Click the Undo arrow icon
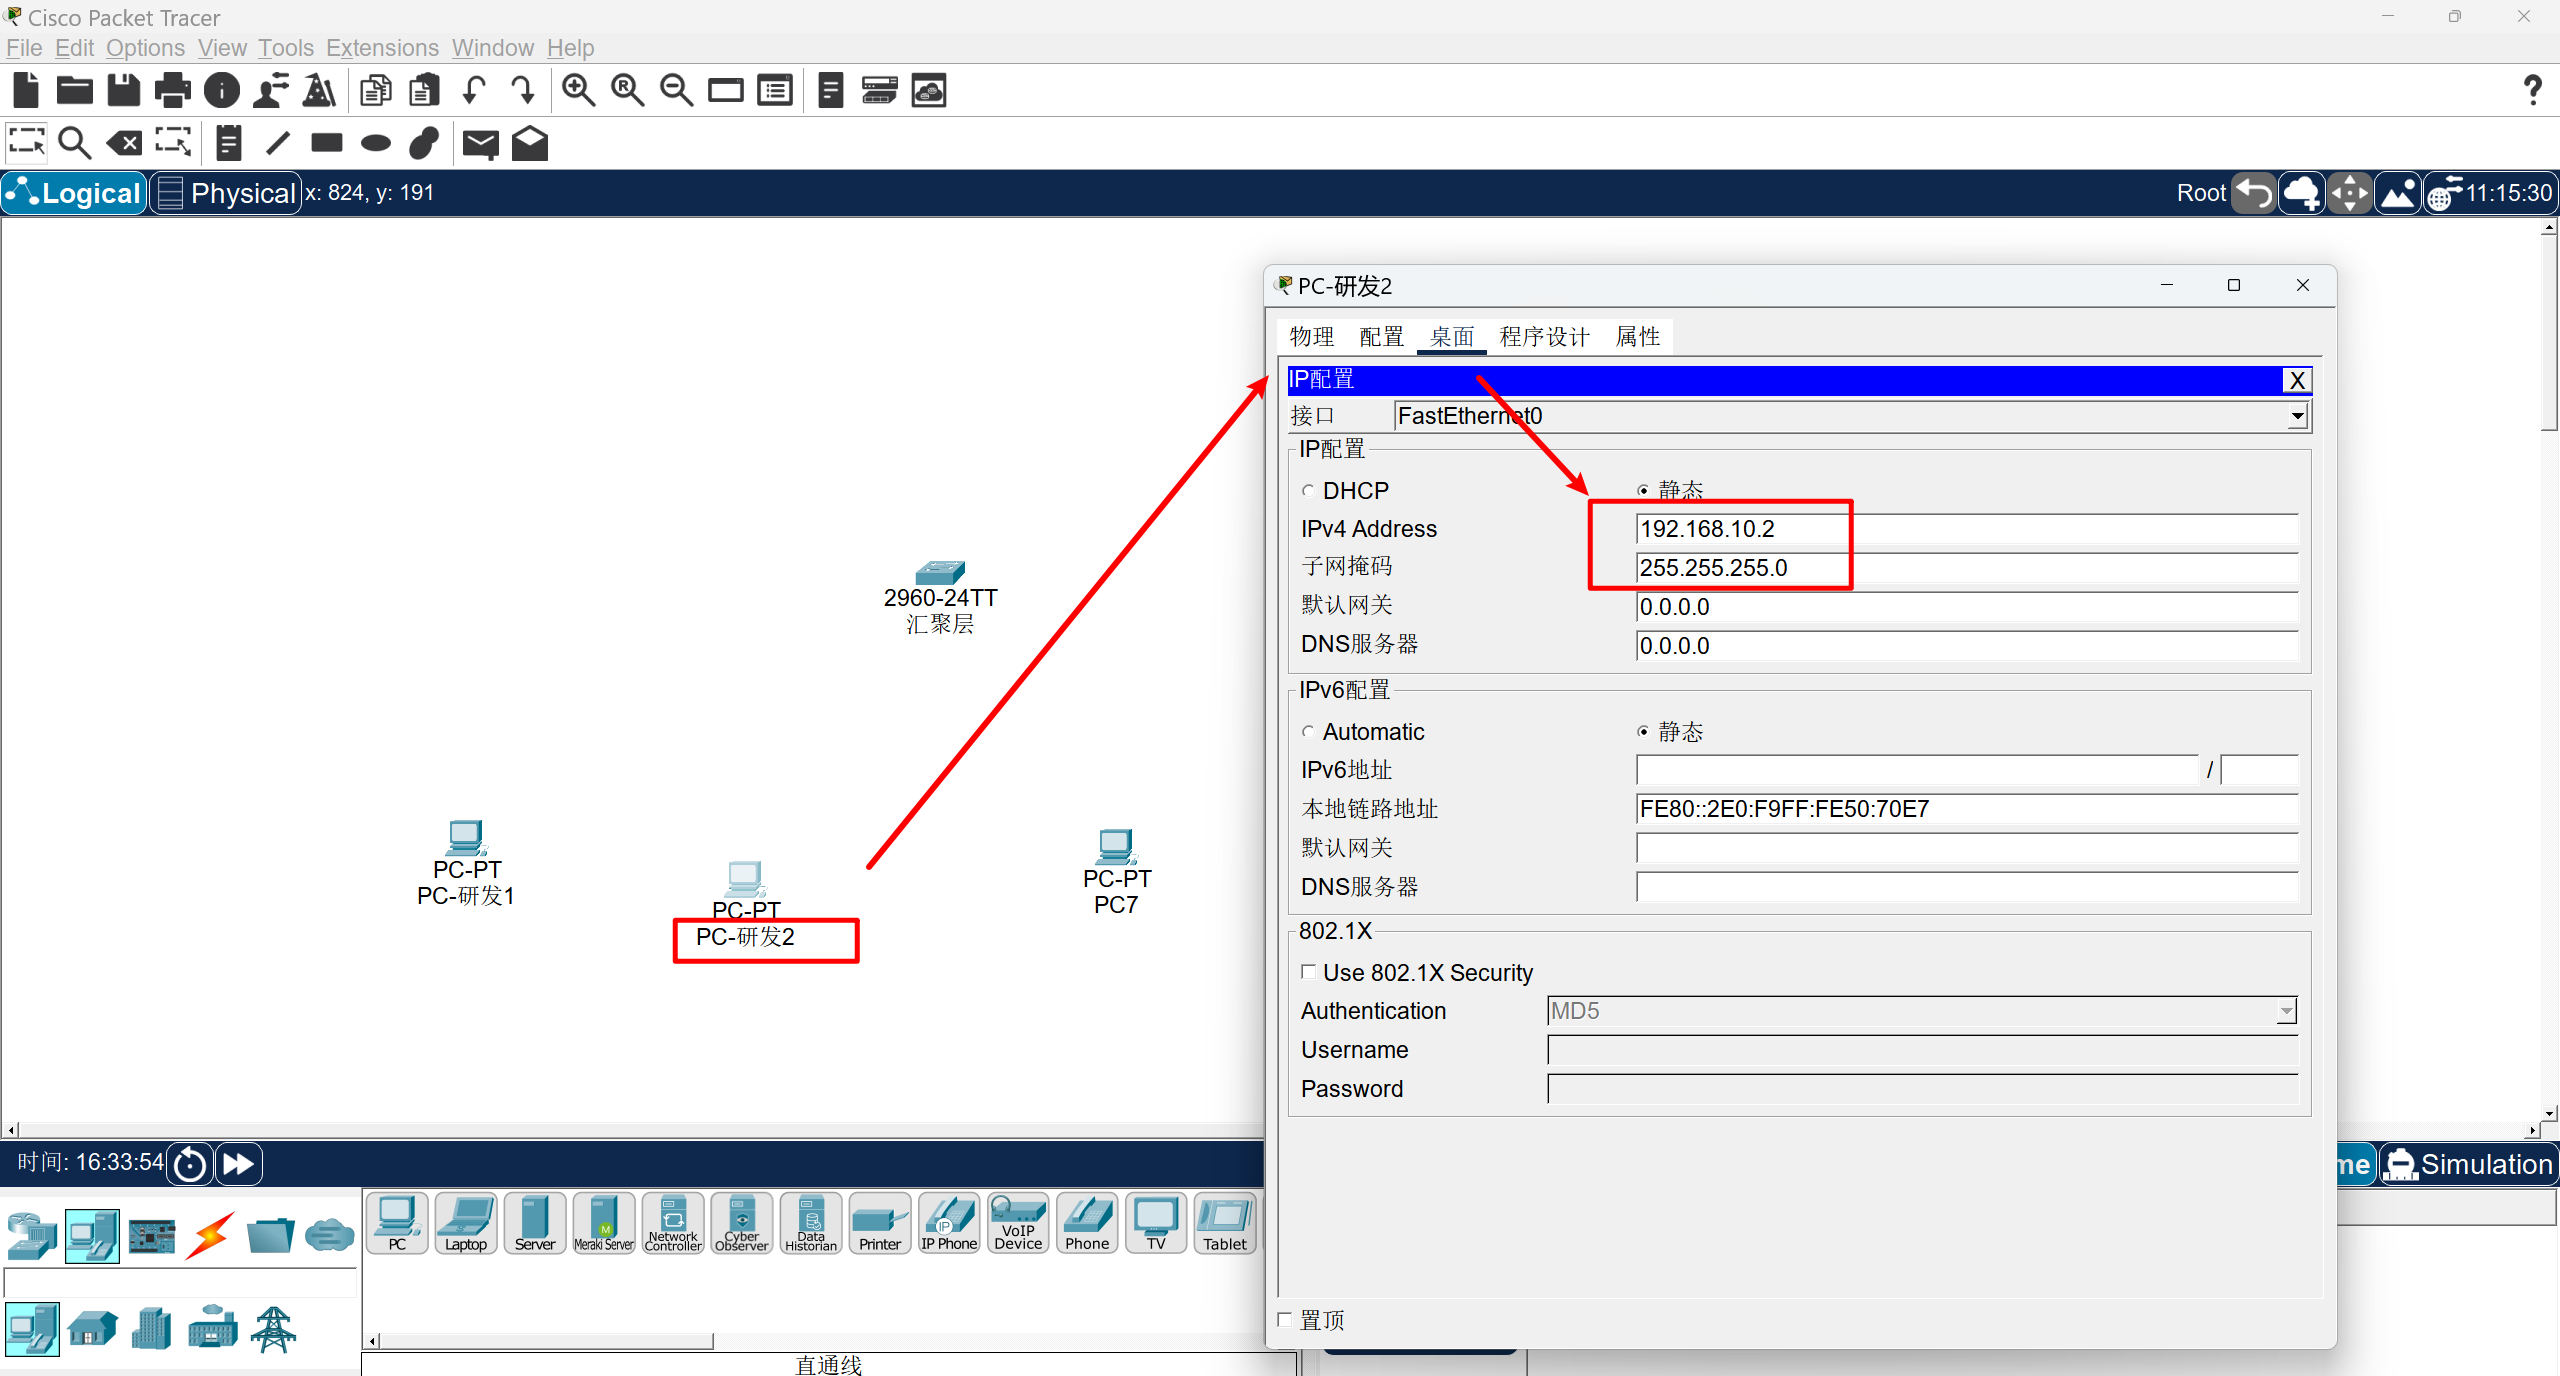Image resolution: width=2560 pixels, height=1376 pixels. [474, 91]
